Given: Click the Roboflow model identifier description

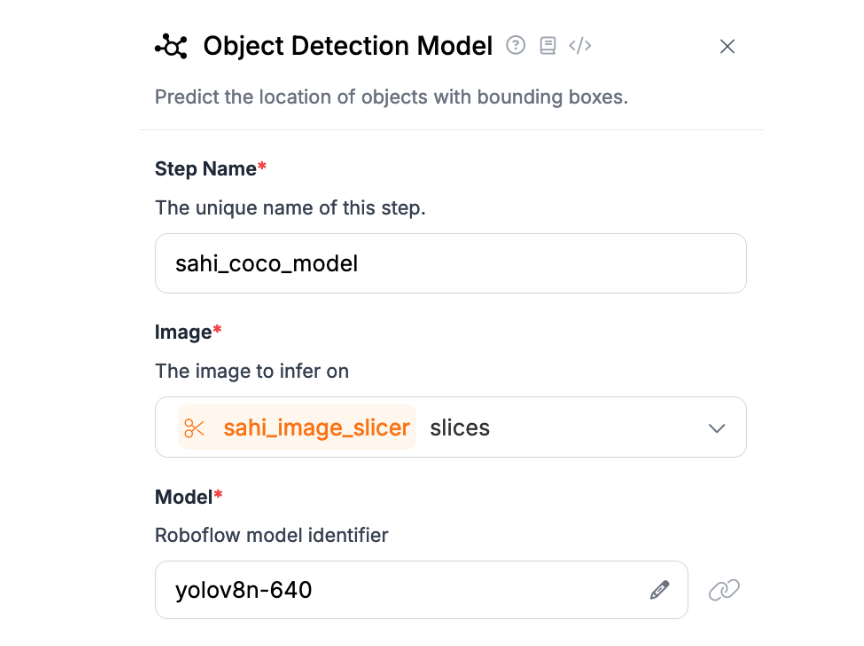Looking at the screenshot, I should (271, 535).
